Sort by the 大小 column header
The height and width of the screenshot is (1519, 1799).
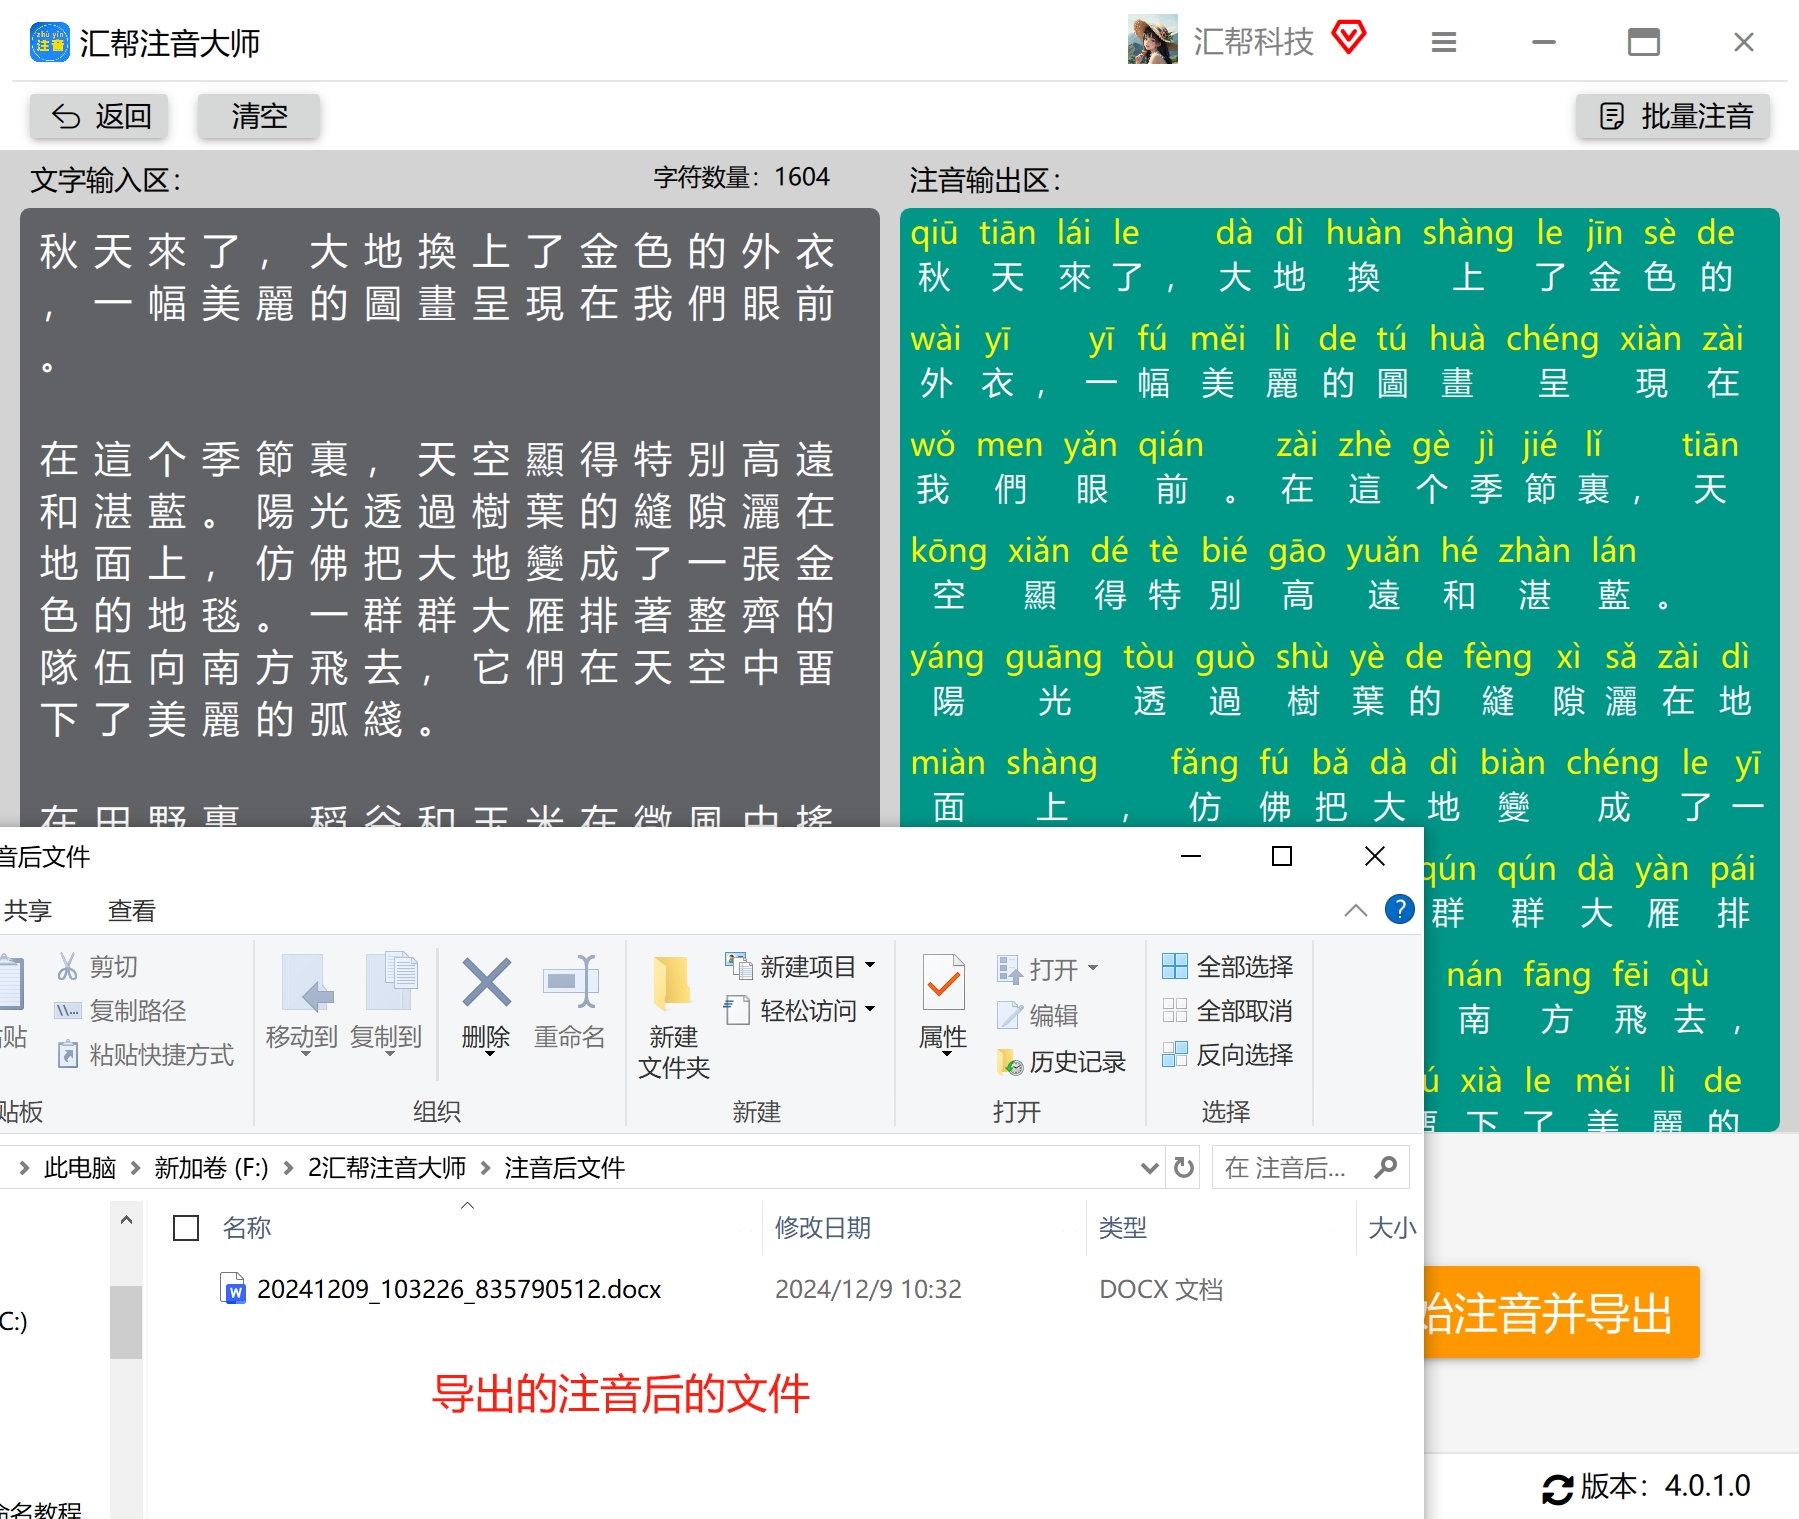click(1392, 1227)
